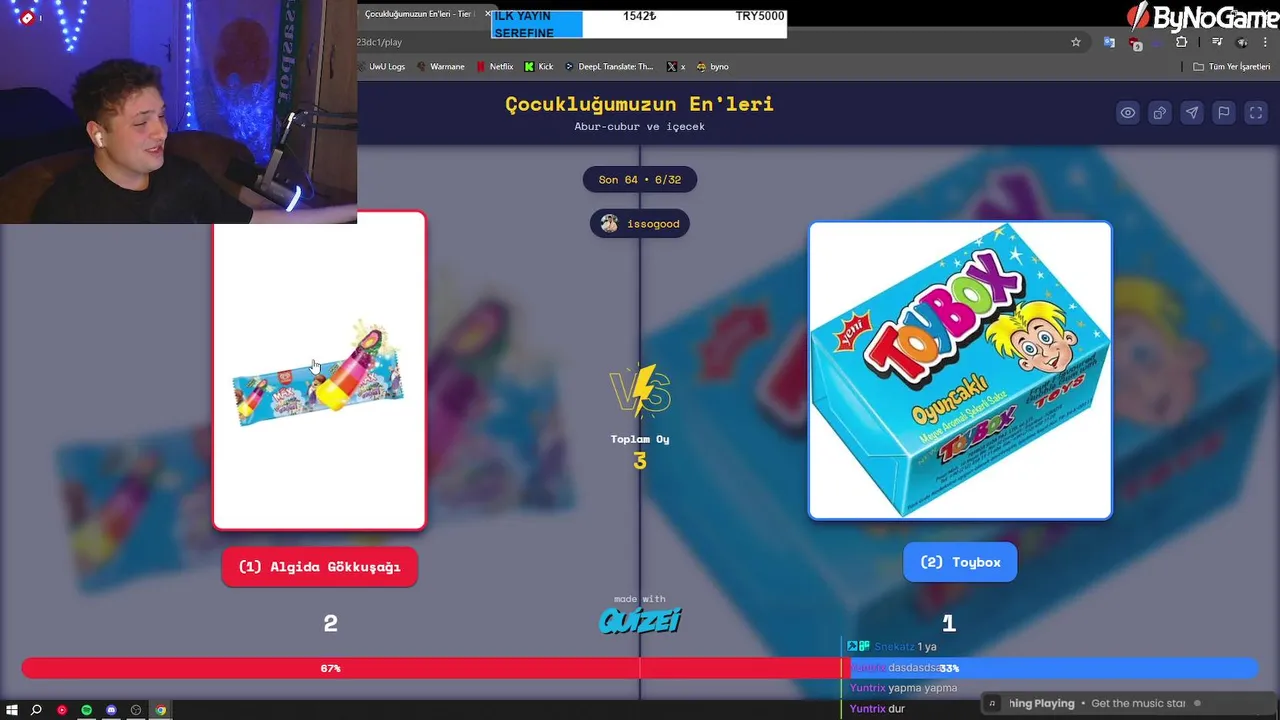Open the Google Translate extension icon
This screenshot has height=720, width=1280.
coord(1109,42)
